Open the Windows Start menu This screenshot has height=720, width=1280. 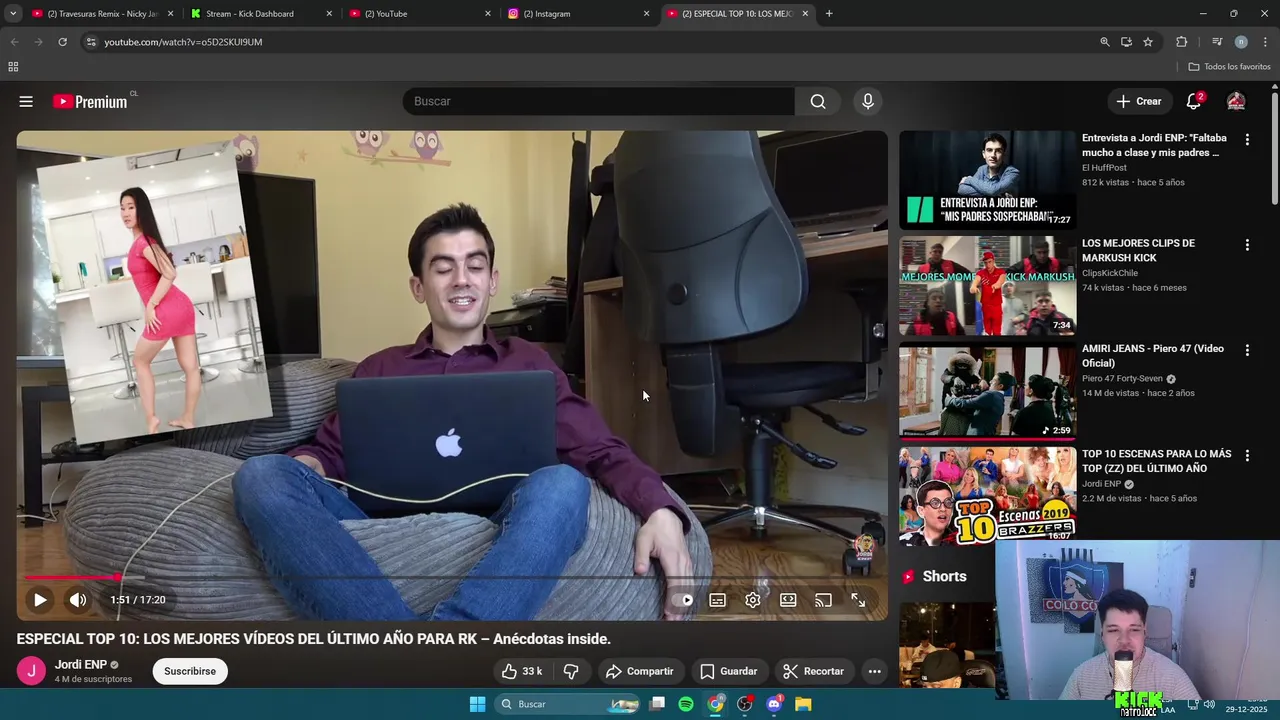pyautogui.click(x=477, y=704)
